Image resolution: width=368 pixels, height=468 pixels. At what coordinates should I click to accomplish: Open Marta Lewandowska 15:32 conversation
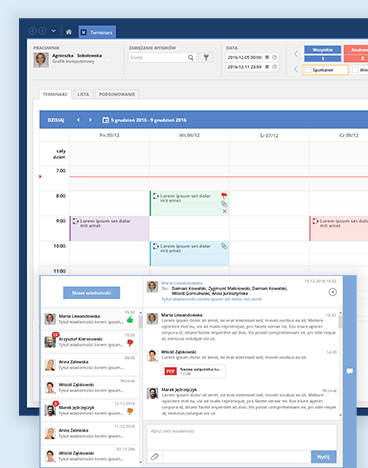coord(90,319)
